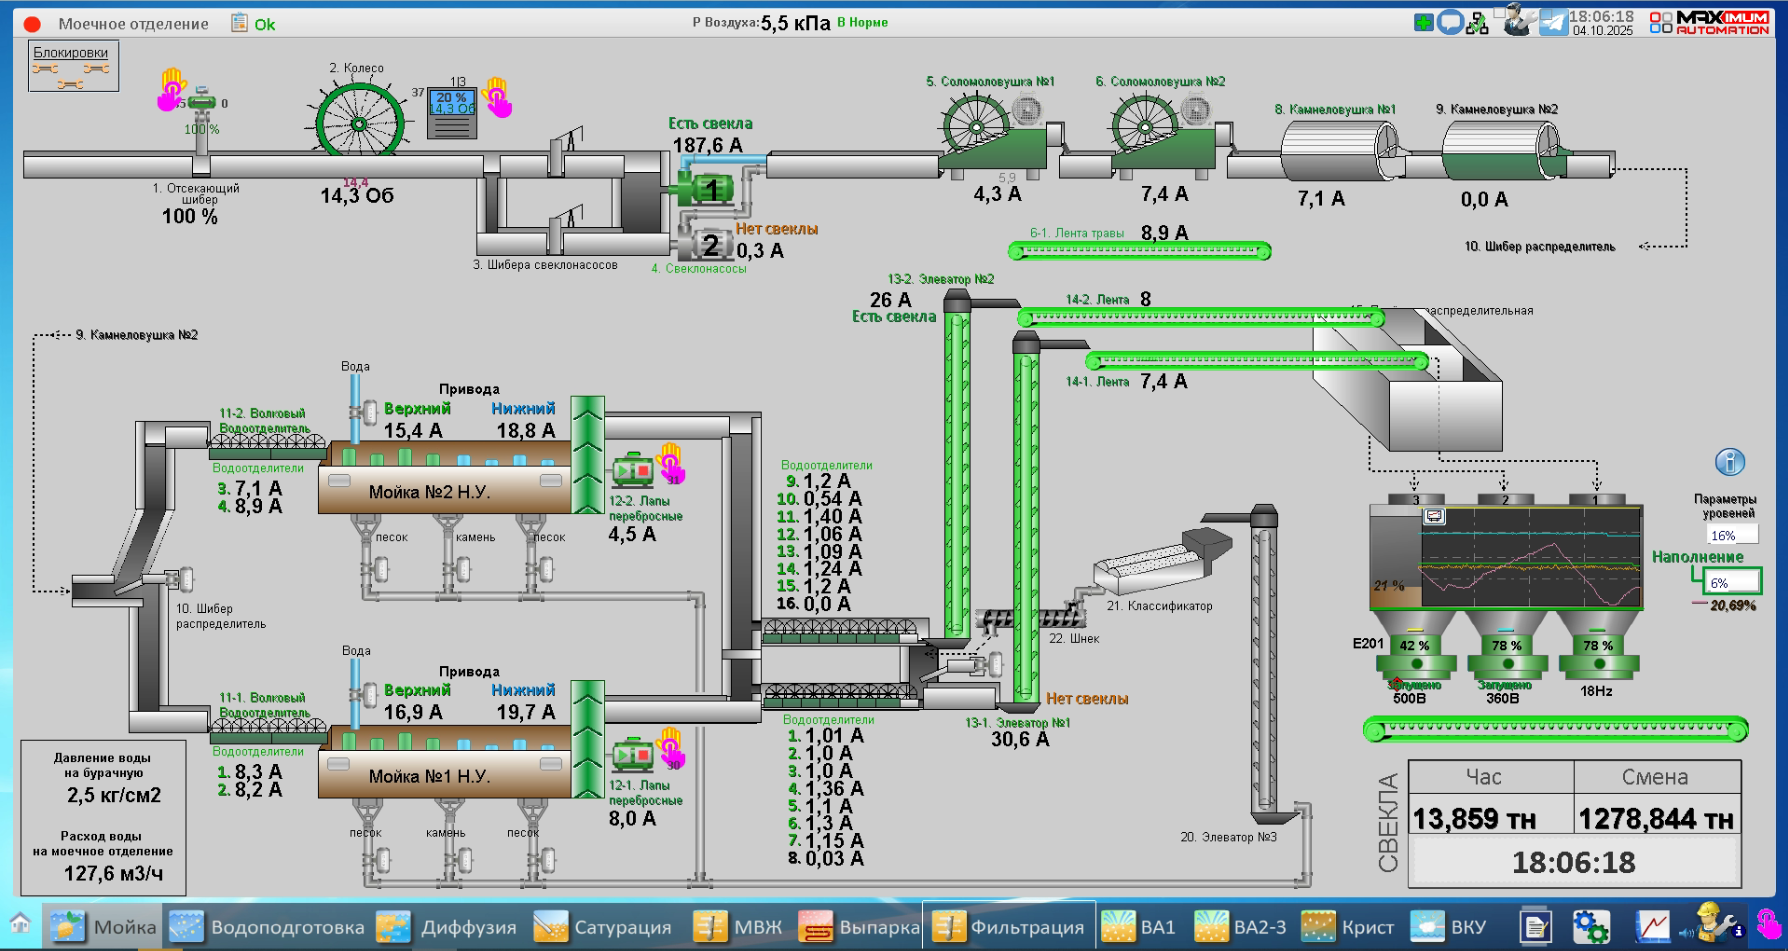Switch to the Выпарка tab
1788x951 pixels.
click(859, 927)
